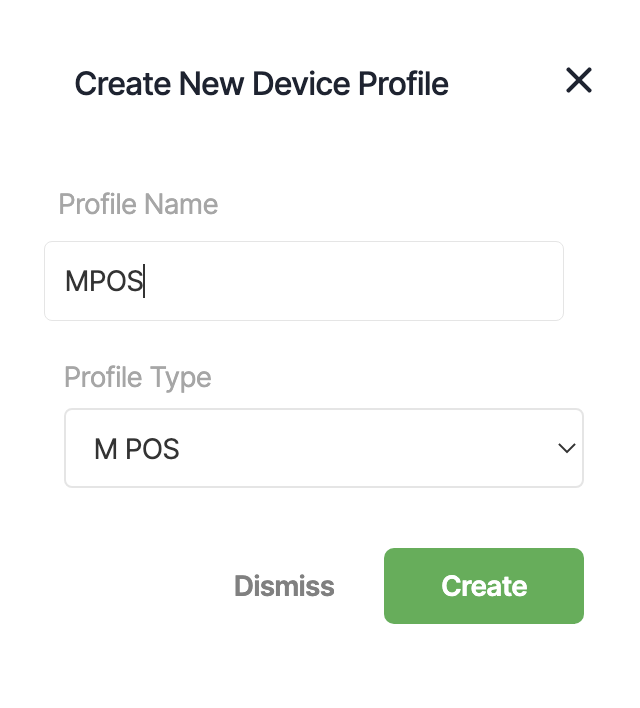This screenshot has height=708, width=640.
Task: Click the Profile Name label
Action: click(x=138, y=204)
